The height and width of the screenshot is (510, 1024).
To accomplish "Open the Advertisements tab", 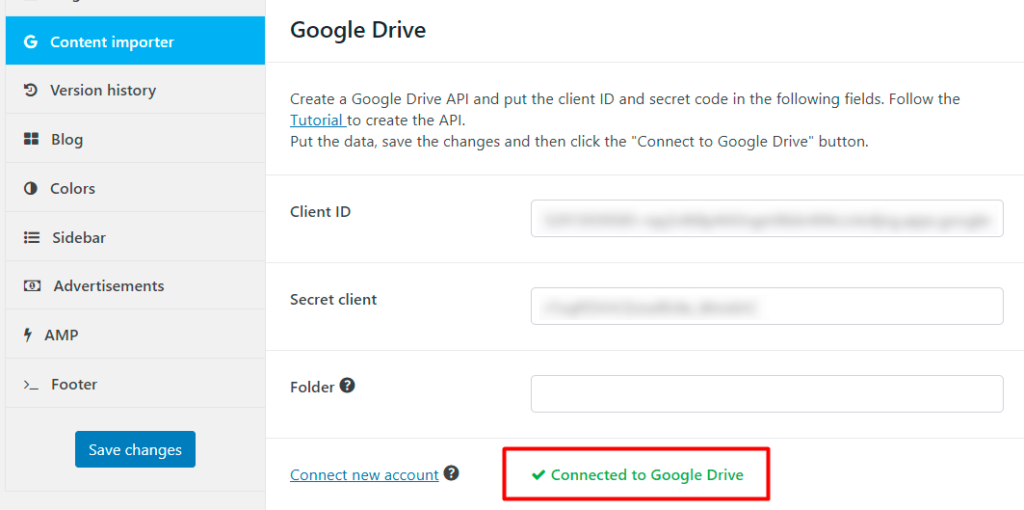I will 135,286.
